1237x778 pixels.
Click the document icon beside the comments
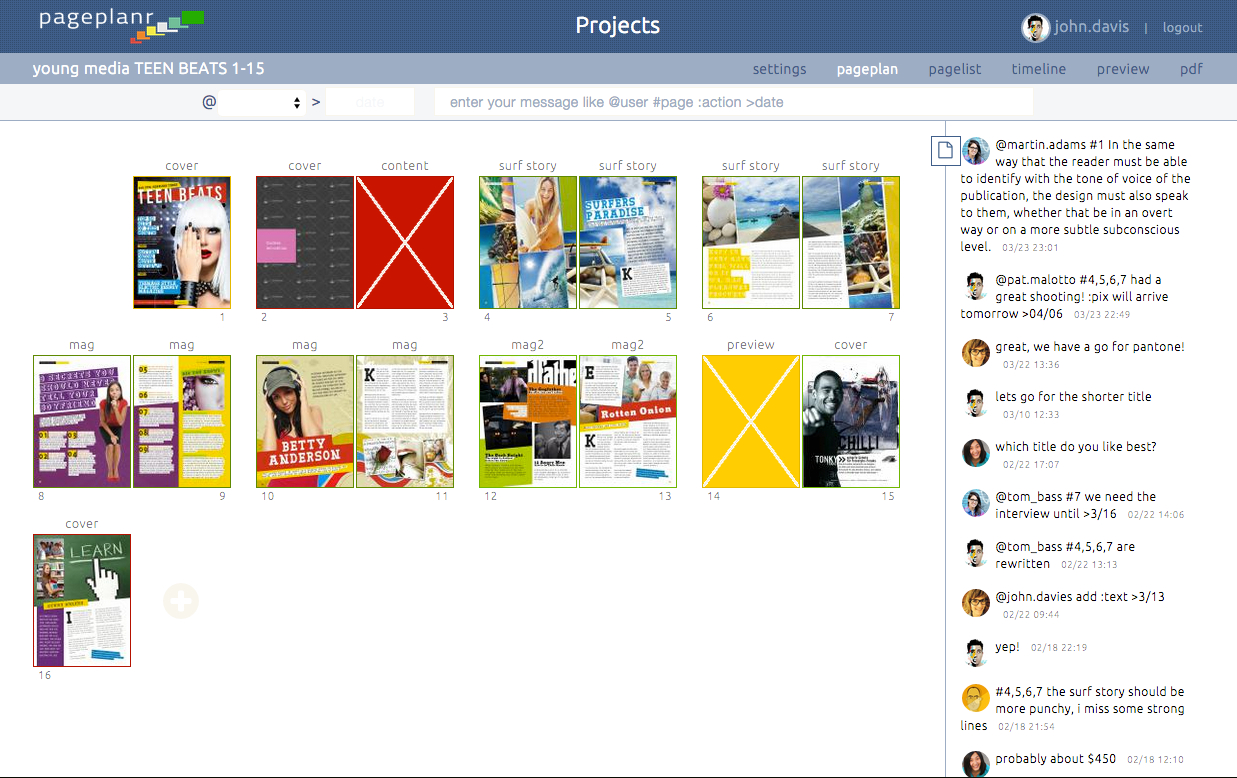click(x=944, y=150)
